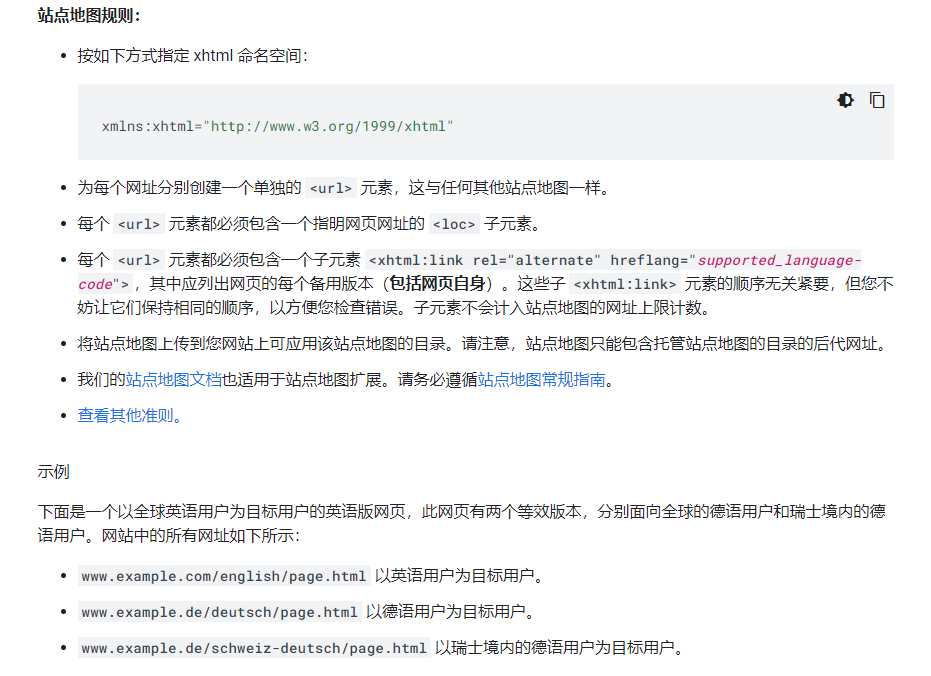Viewport: 931px width, 676px height.
Task: Follow the 查看其他准则 link
Action: pos(129,416)
